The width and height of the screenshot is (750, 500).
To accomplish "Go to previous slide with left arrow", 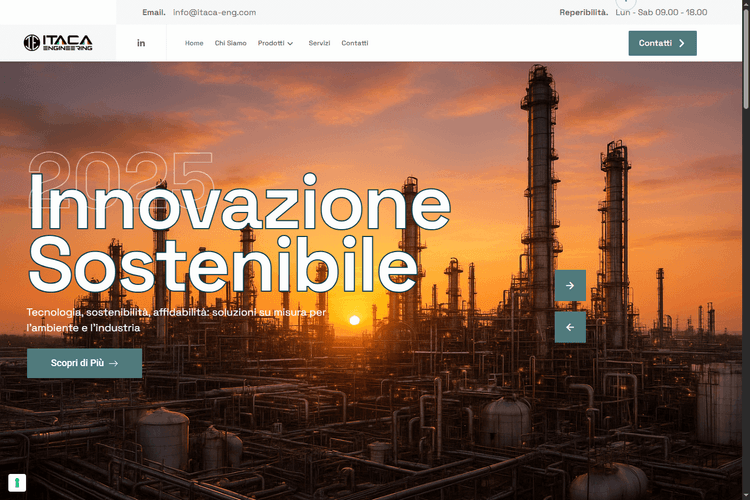I will coord(570,327).
